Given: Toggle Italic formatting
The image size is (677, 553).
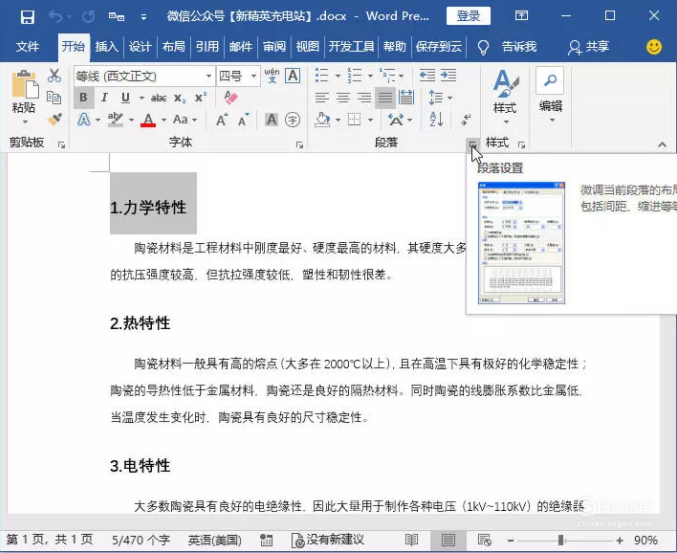Looking at the screenshot, I should [x=104, y=98].
